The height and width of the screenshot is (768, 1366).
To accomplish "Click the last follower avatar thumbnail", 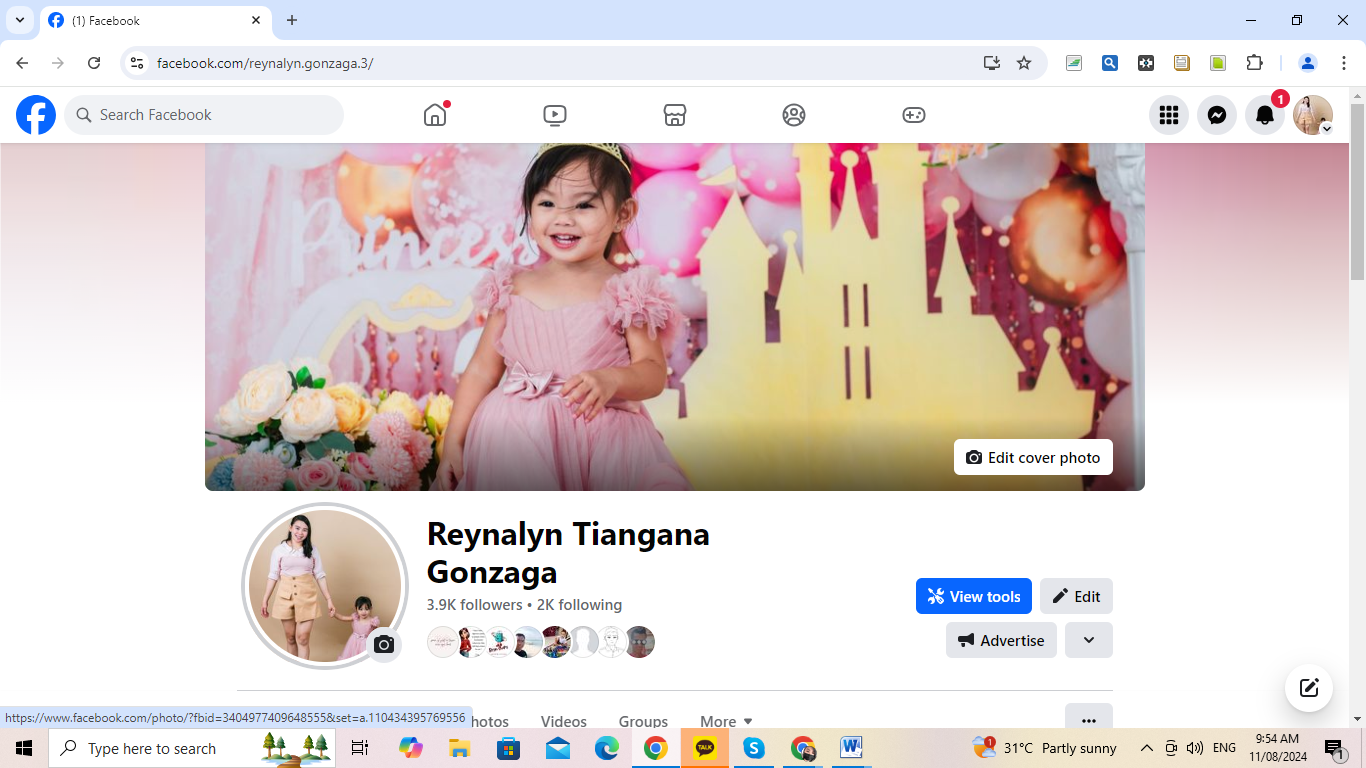I will pos(640,642).
